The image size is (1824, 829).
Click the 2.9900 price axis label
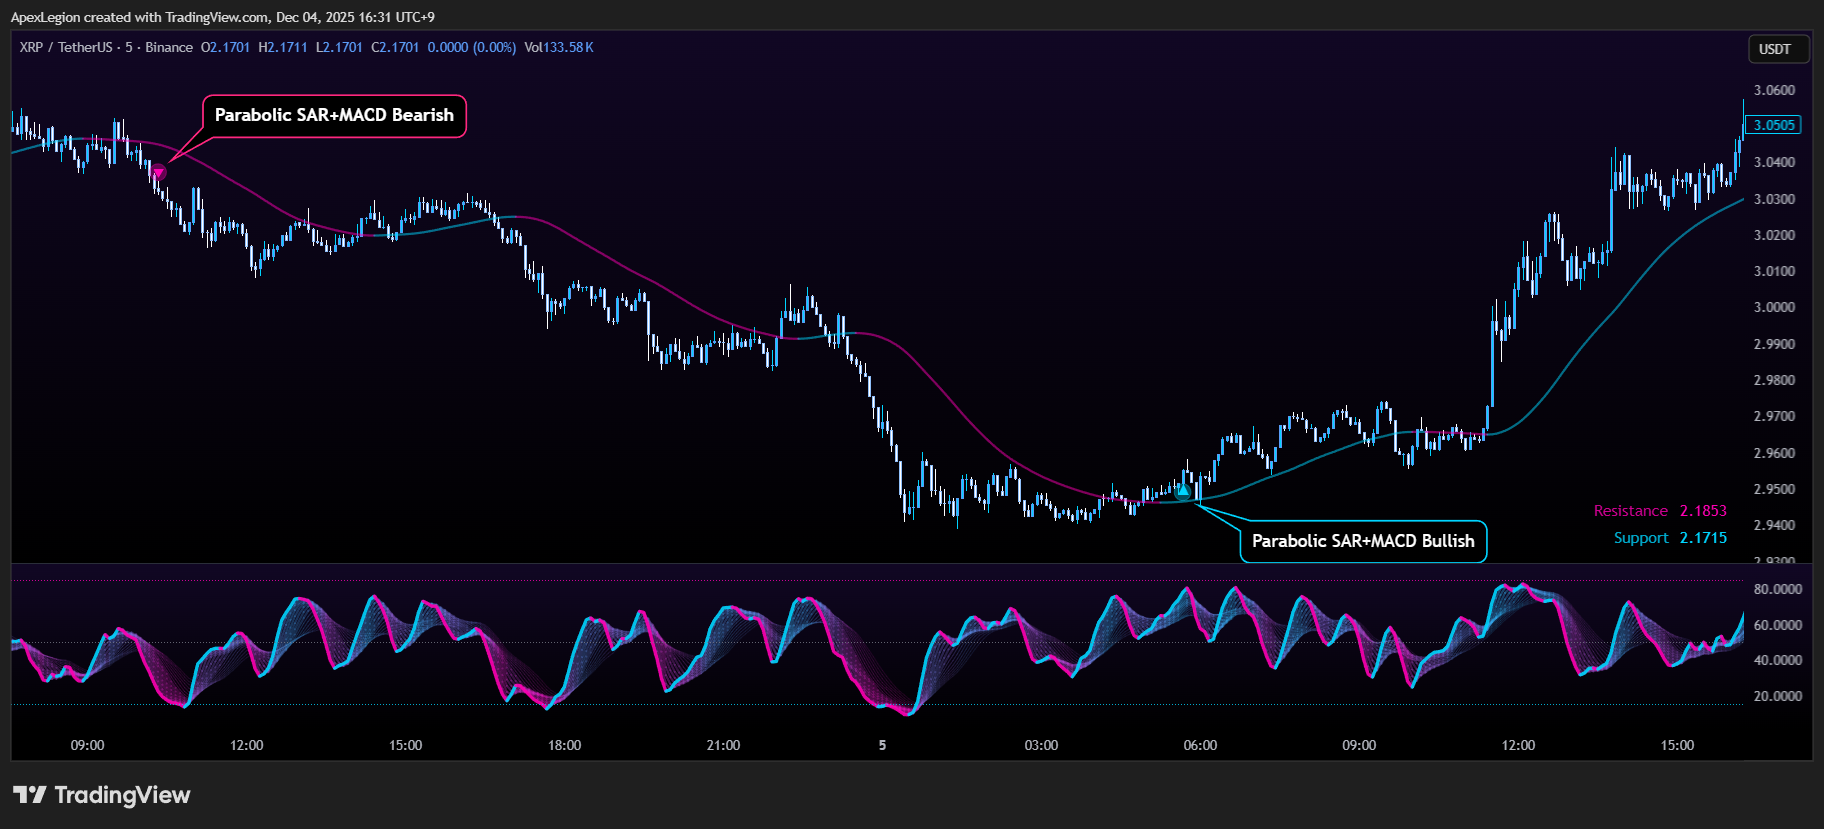(x=1775, y=344)
